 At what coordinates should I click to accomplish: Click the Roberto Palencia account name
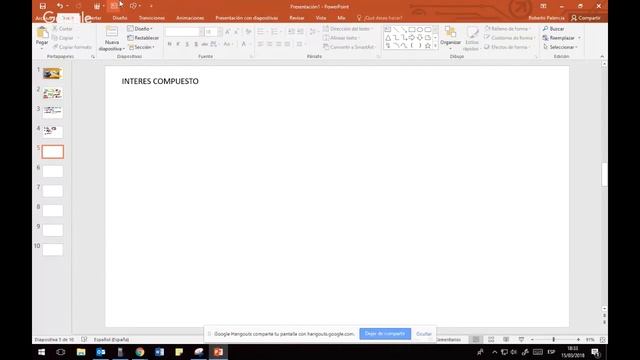(x=546, y=18)
